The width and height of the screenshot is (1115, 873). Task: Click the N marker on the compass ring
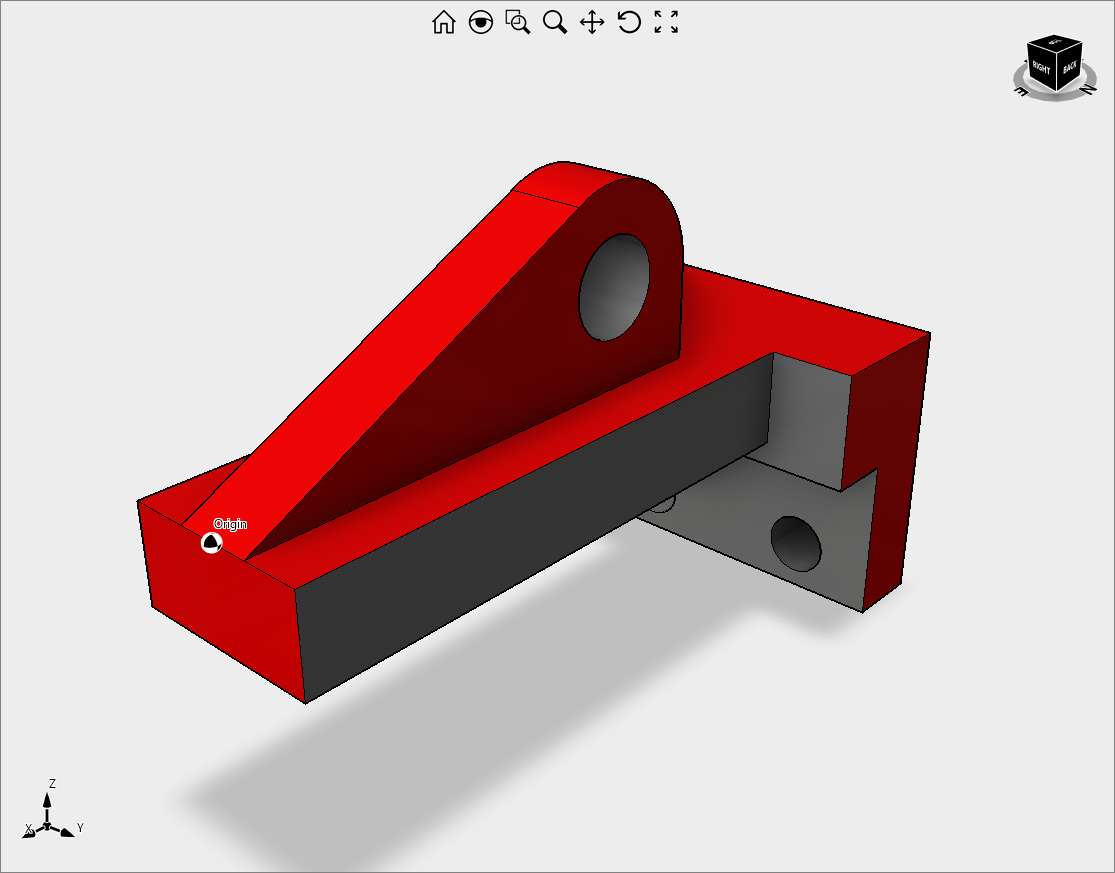[x=1086, y=89]
